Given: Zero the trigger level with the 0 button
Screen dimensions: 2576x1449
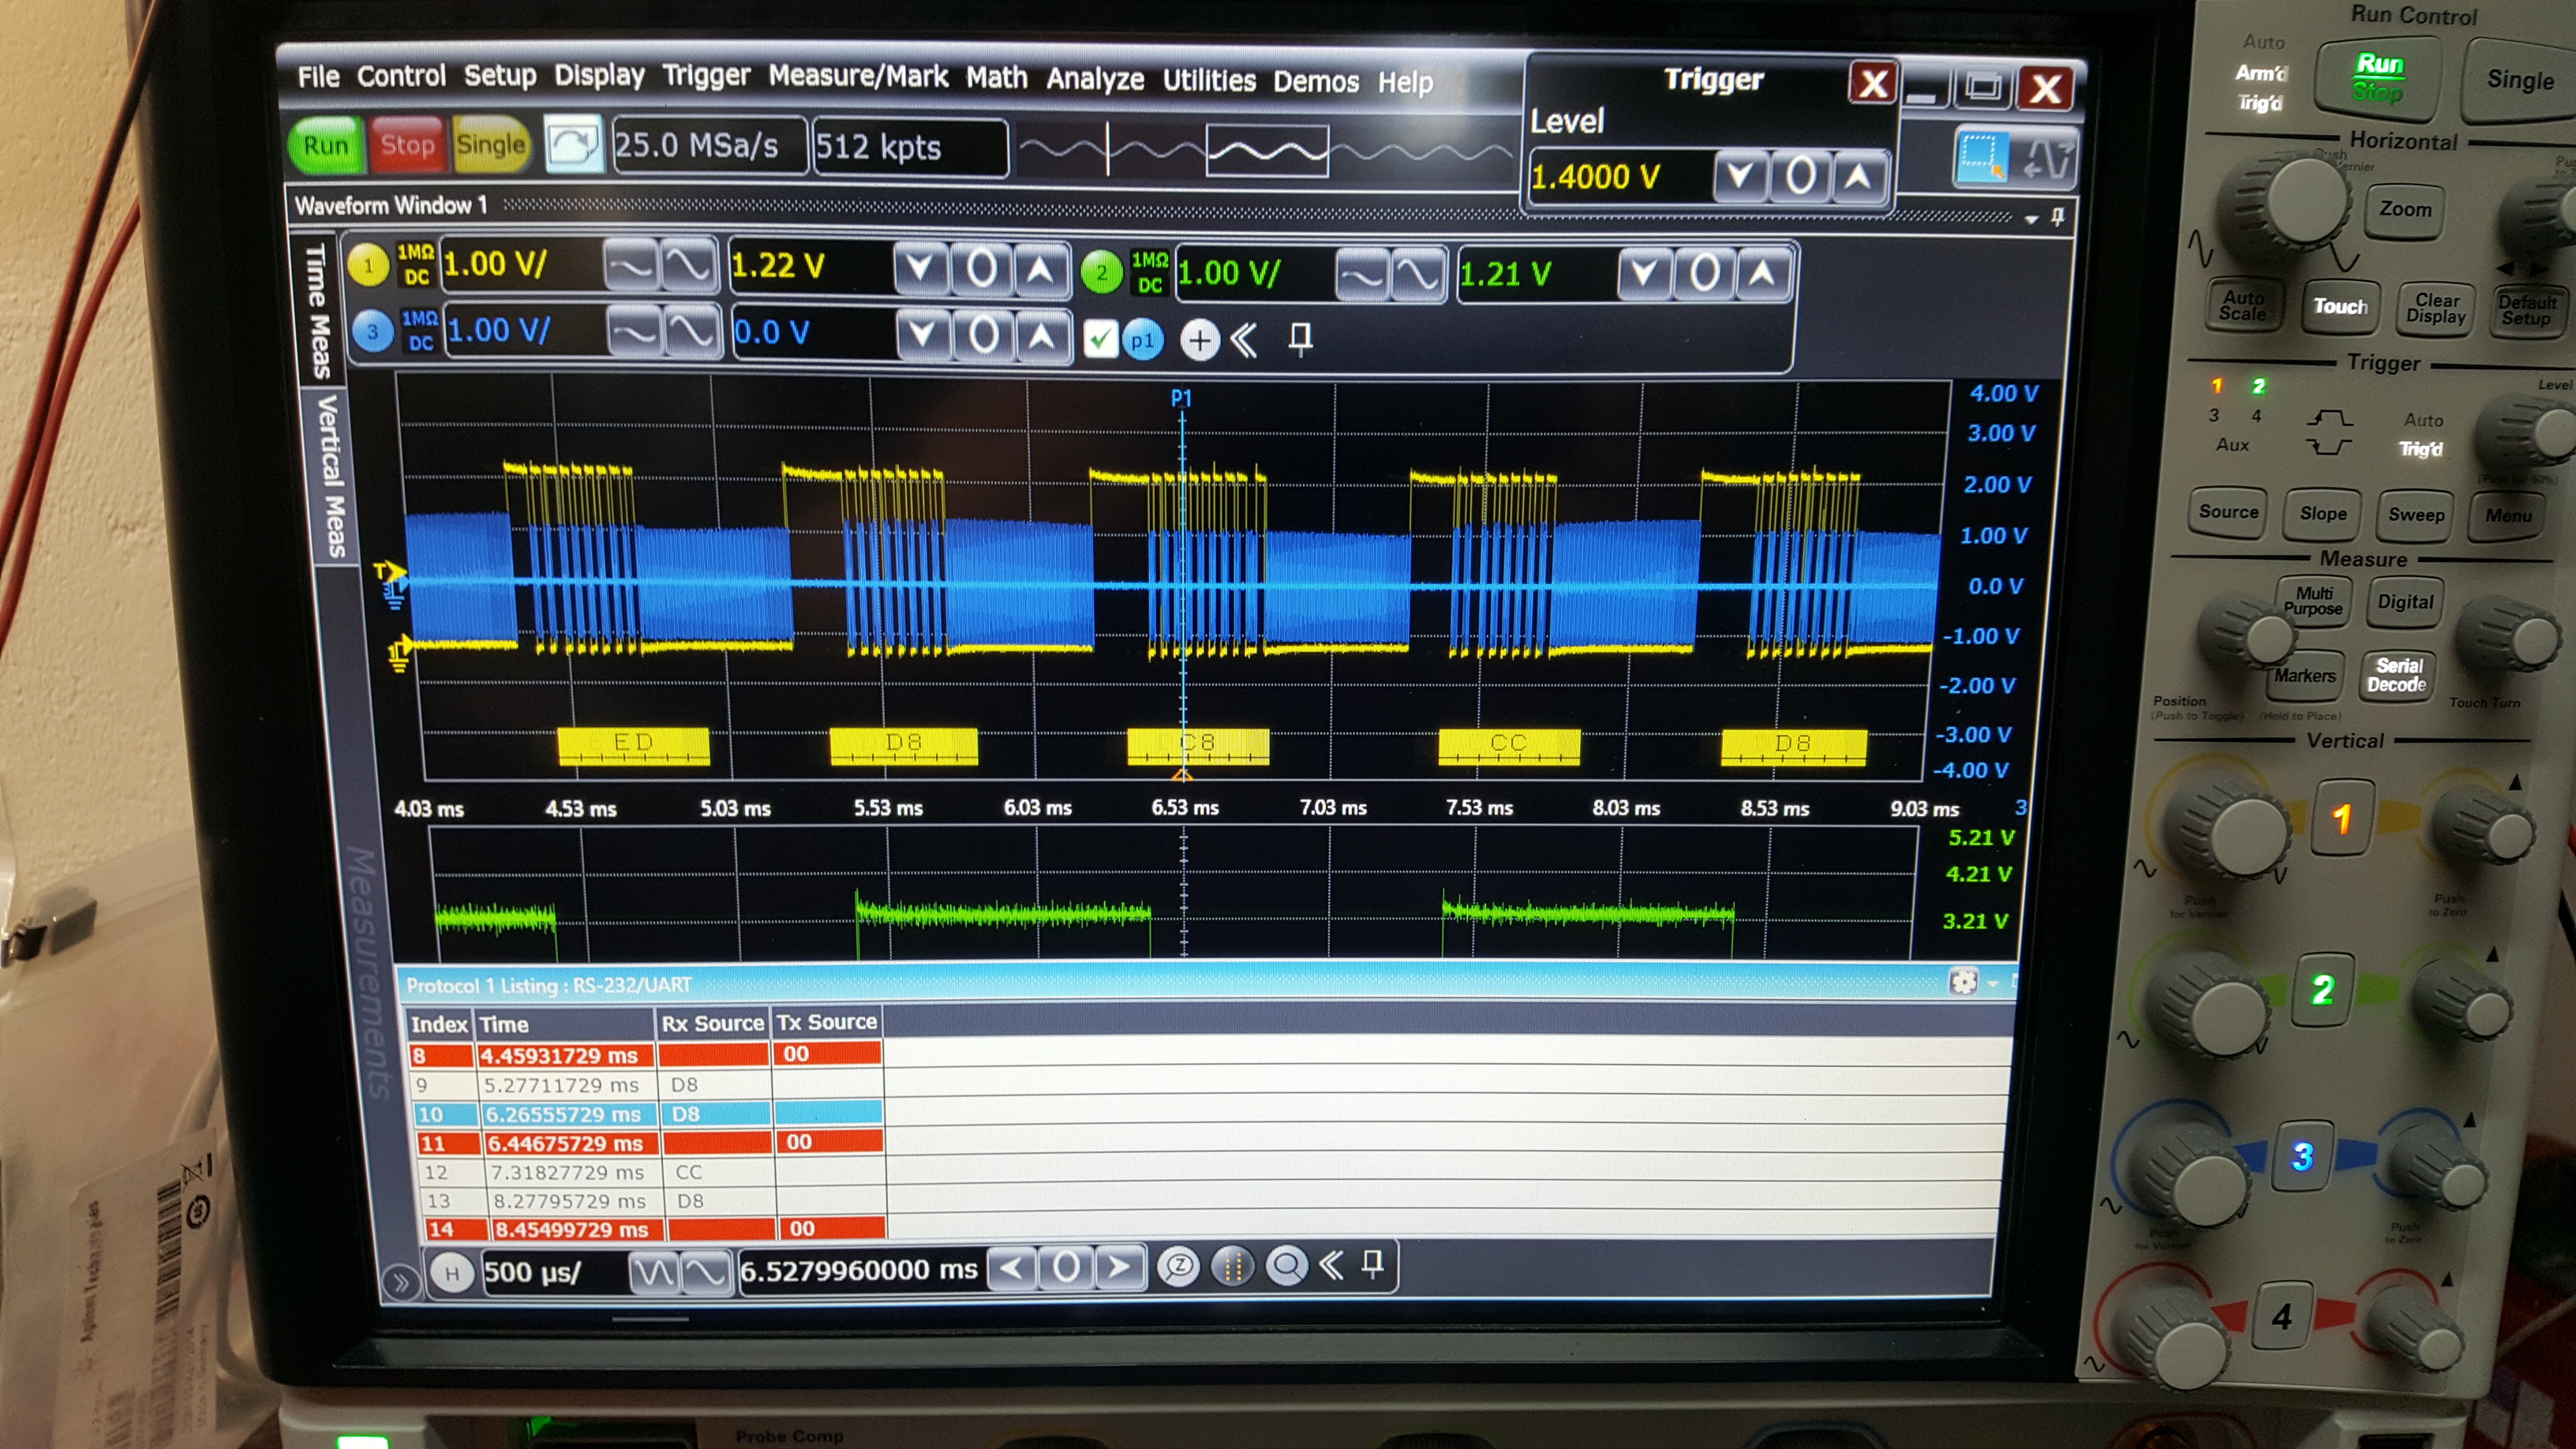Looking at the screenshot, I should (x=1800, y=177).
